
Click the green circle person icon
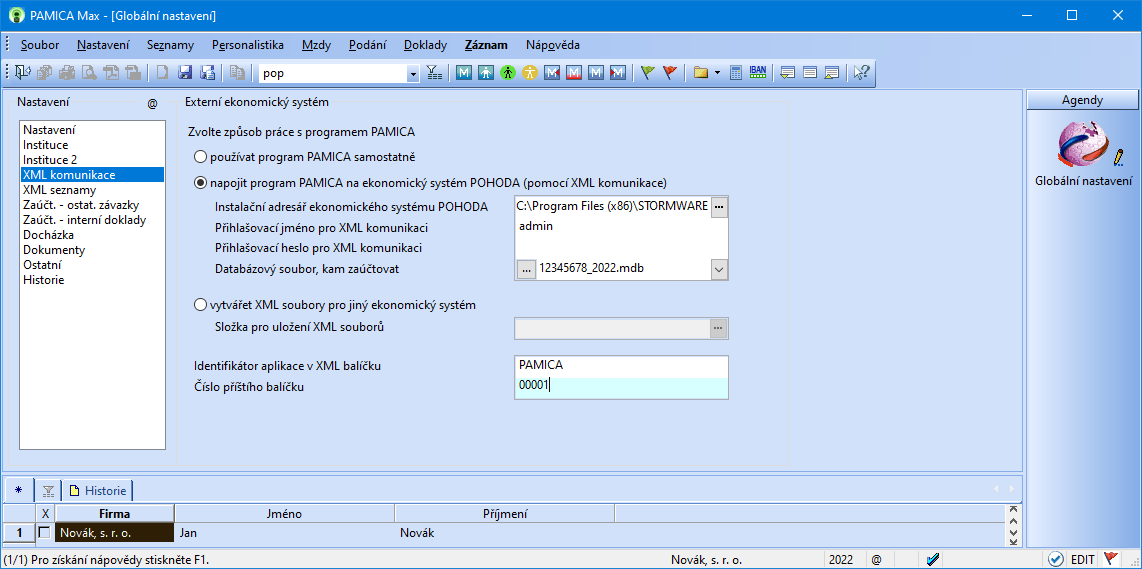[x=508, y=72]
